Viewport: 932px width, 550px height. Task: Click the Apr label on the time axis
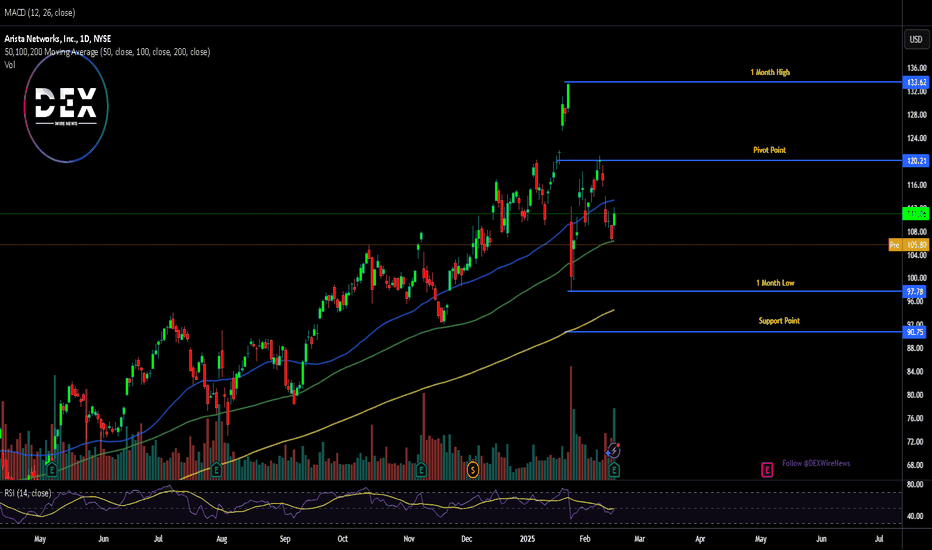(700, 539)
